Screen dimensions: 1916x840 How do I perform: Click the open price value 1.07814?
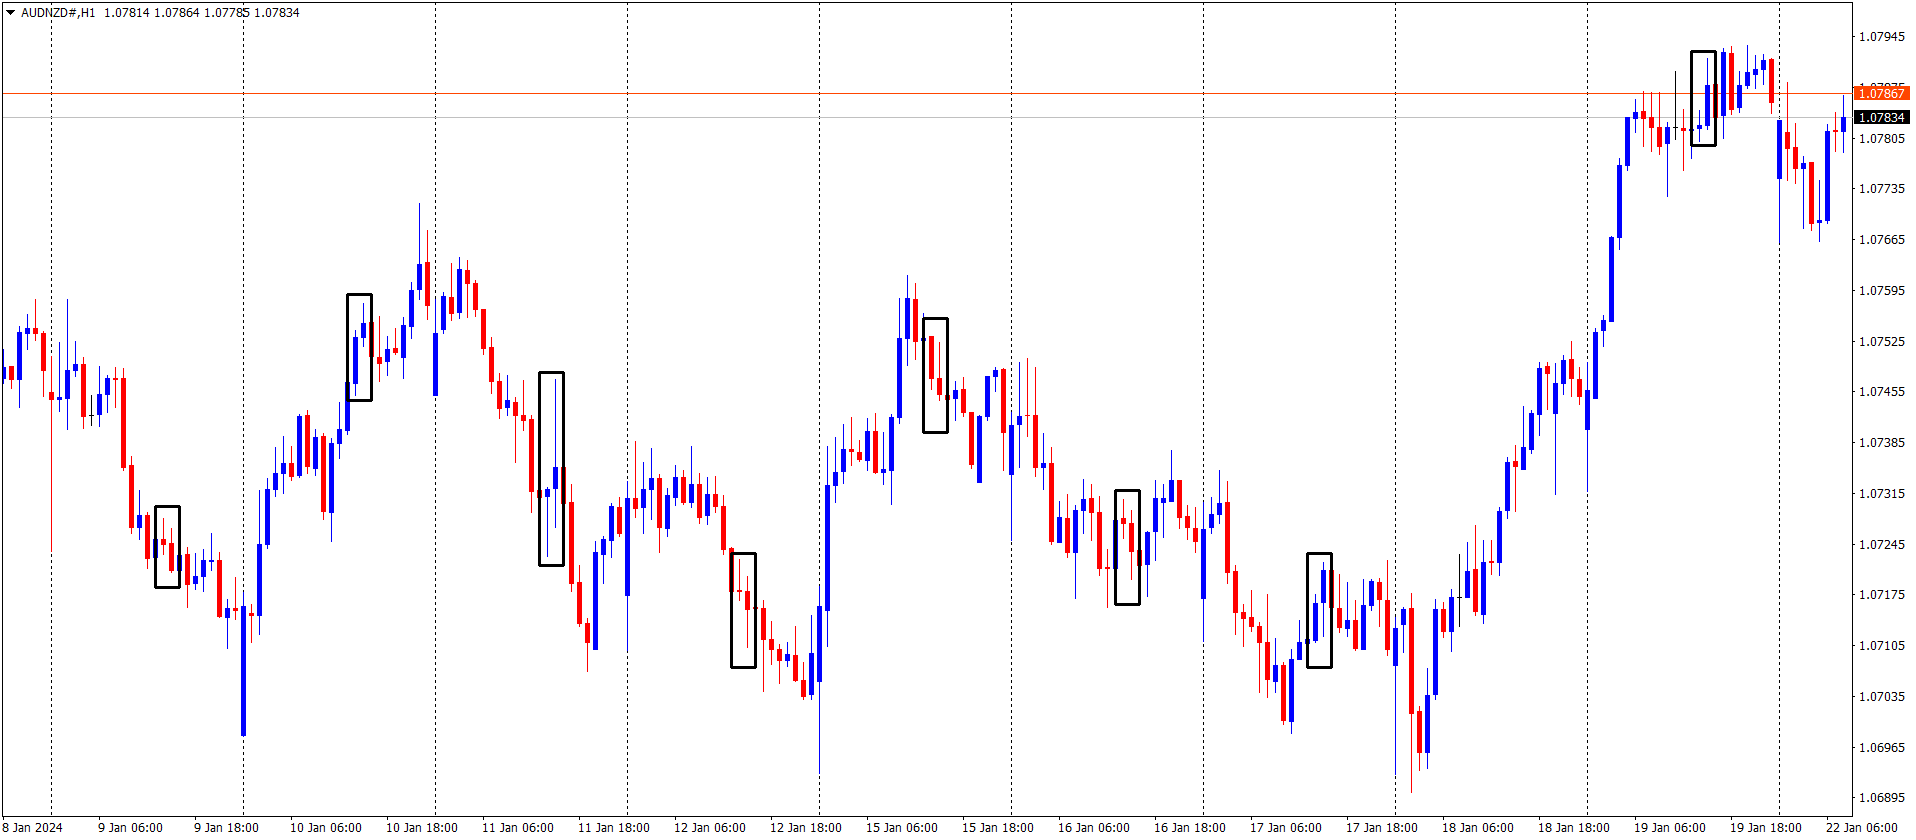point(127,13)
